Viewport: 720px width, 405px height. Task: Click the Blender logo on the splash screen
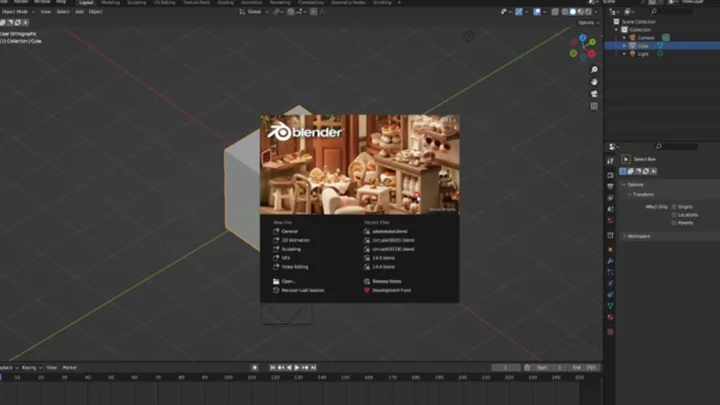(x=305, y=132)
